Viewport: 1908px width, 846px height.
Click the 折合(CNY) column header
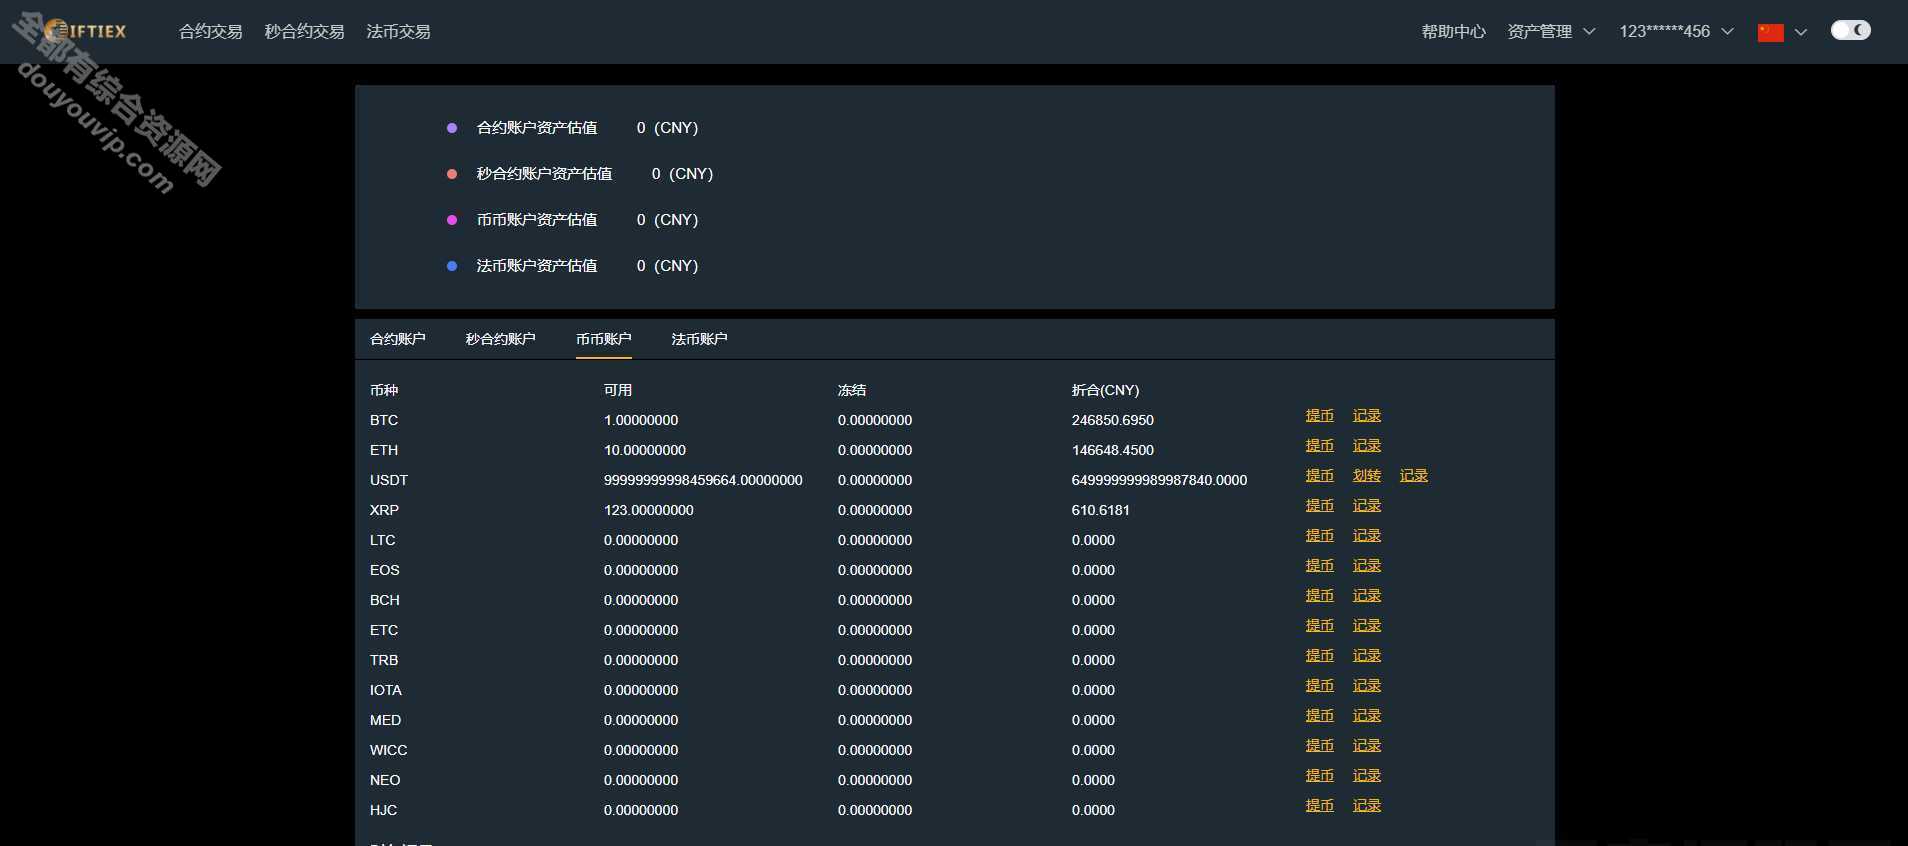point(1105,390)
